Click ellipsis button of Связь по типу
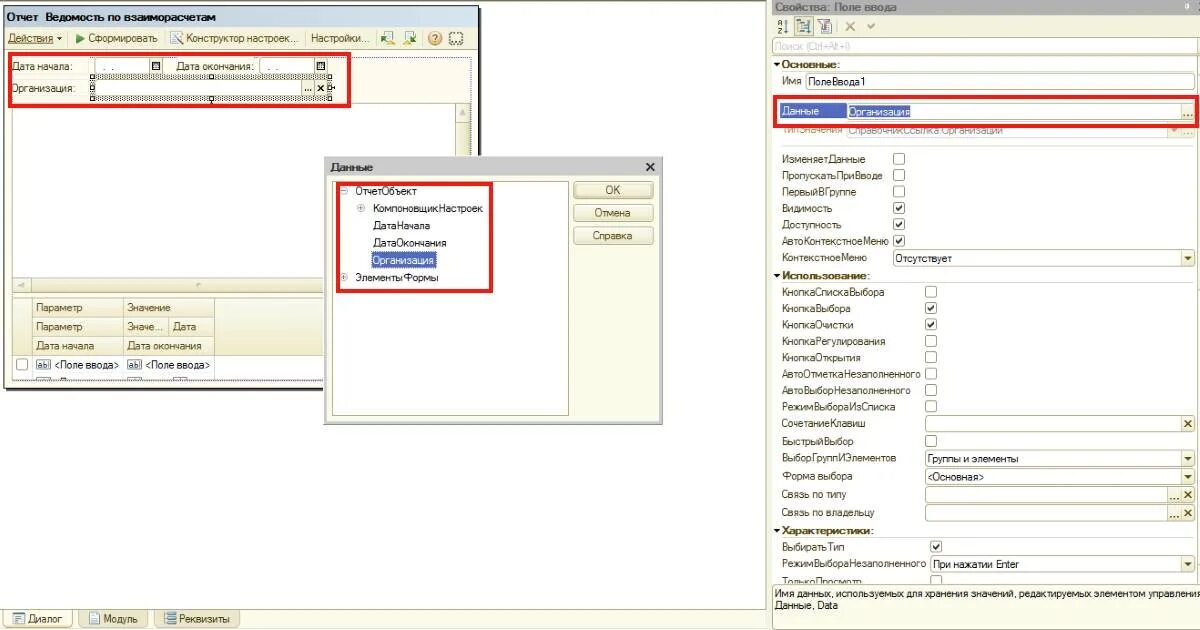Viewport: 1200px width, 630px height. [1174, 495]
